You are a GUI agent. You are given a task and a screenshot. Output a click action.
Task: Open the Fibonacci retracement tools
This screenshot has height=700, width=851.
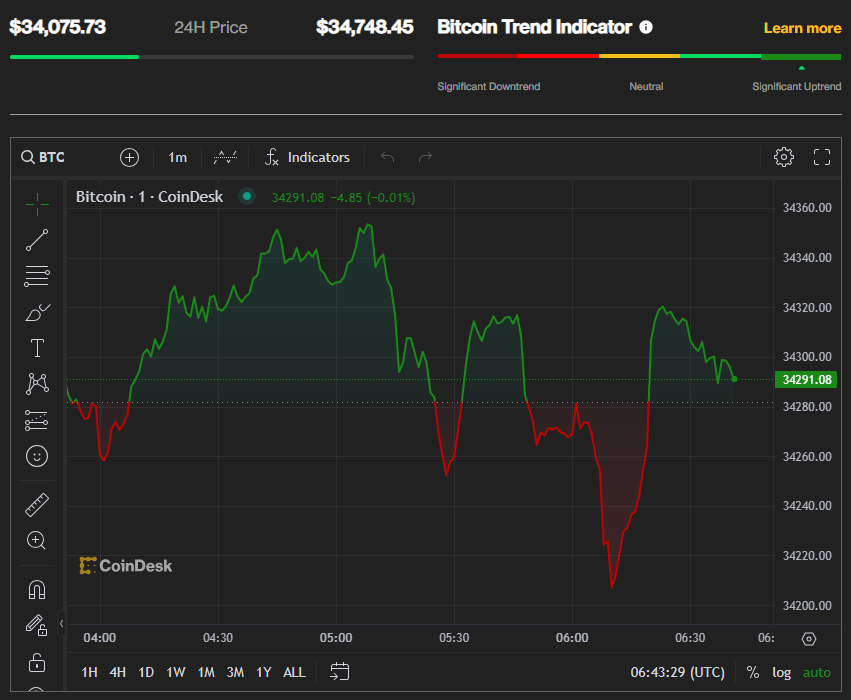[x=37, y=276]
